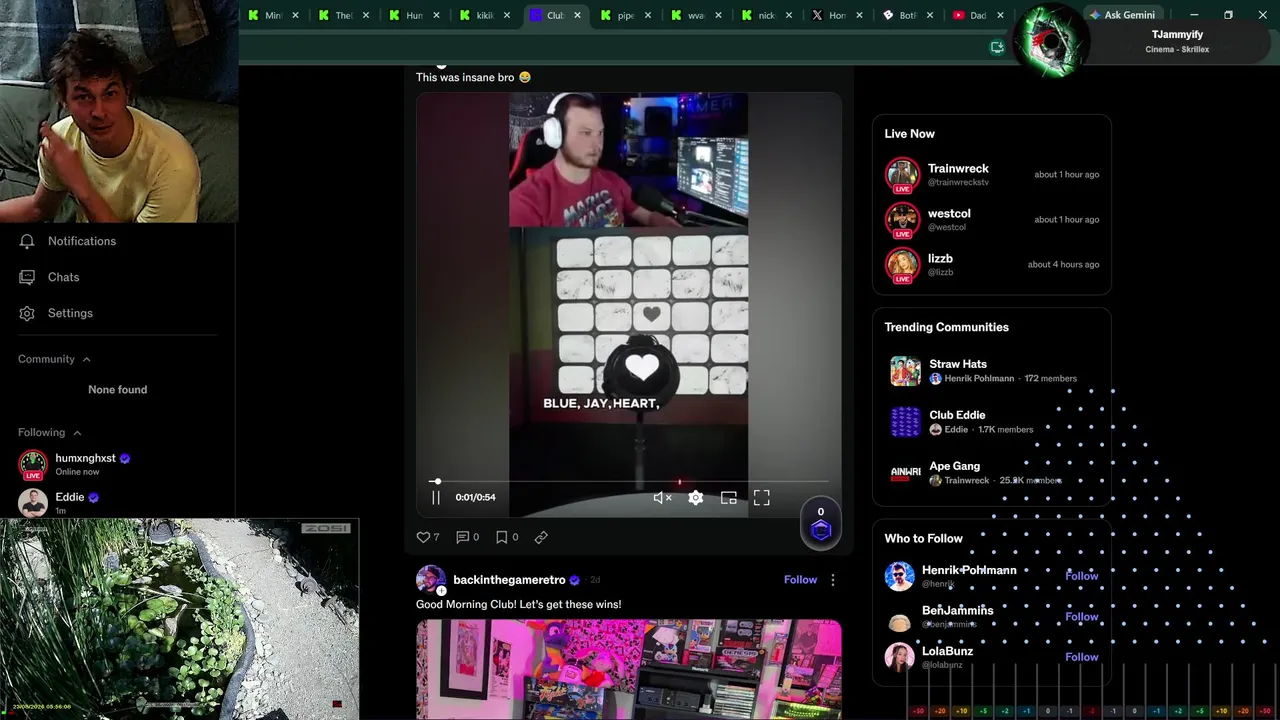Click the Chats icon in sidebar

coord(27,277)
